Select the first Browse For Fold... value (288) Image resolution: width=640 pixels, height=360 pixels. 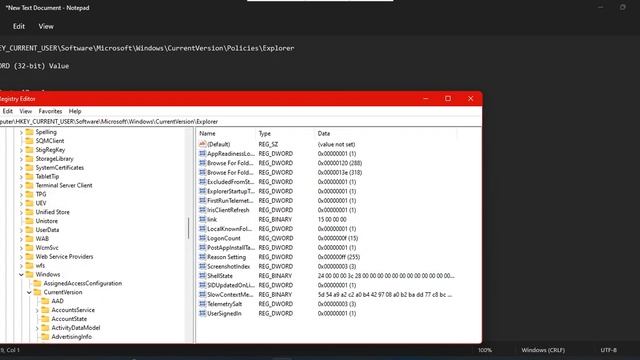(230, 163)
